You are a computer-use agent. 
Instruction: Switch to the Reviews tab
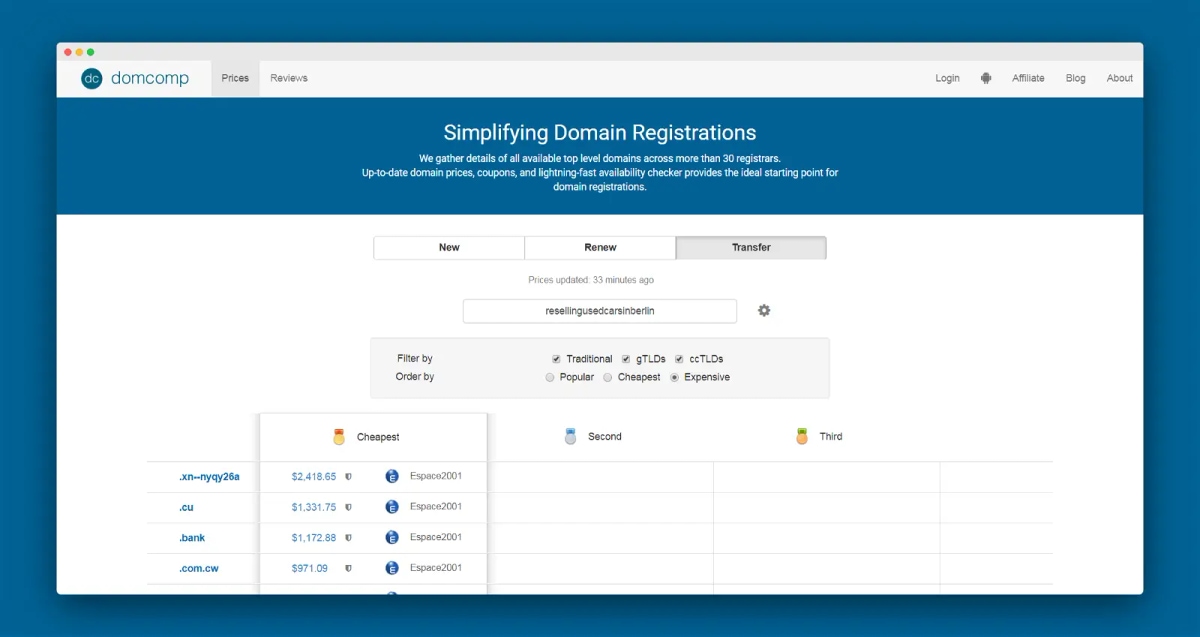289,78
